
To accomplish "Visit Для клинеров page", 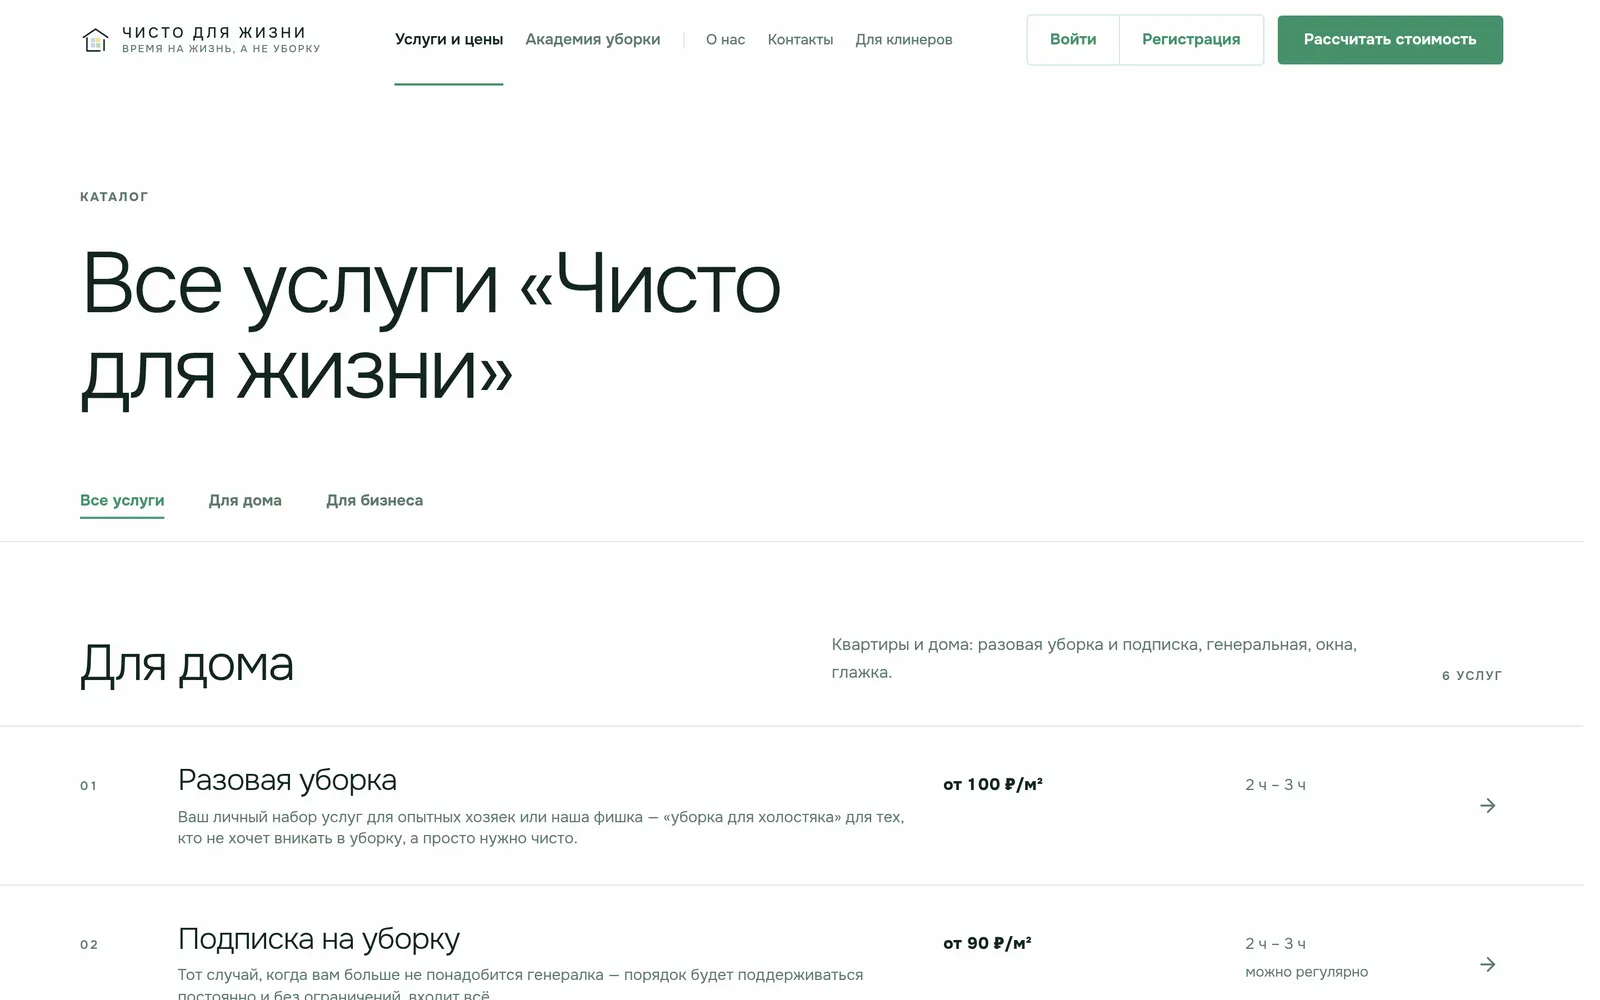I will 904,40.
